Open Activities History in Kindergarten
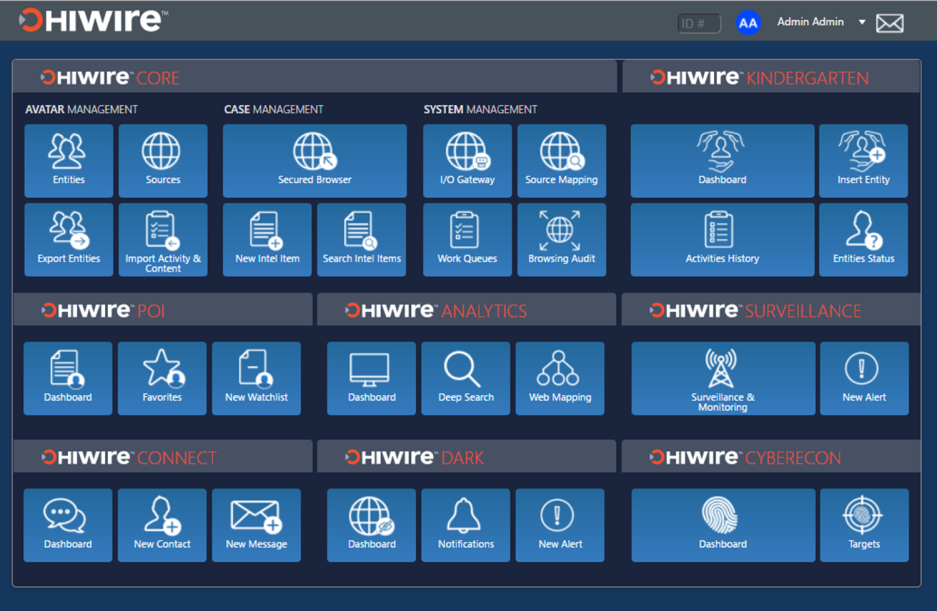Viewport: 937px width, 611px height. [x=722, y=239]
